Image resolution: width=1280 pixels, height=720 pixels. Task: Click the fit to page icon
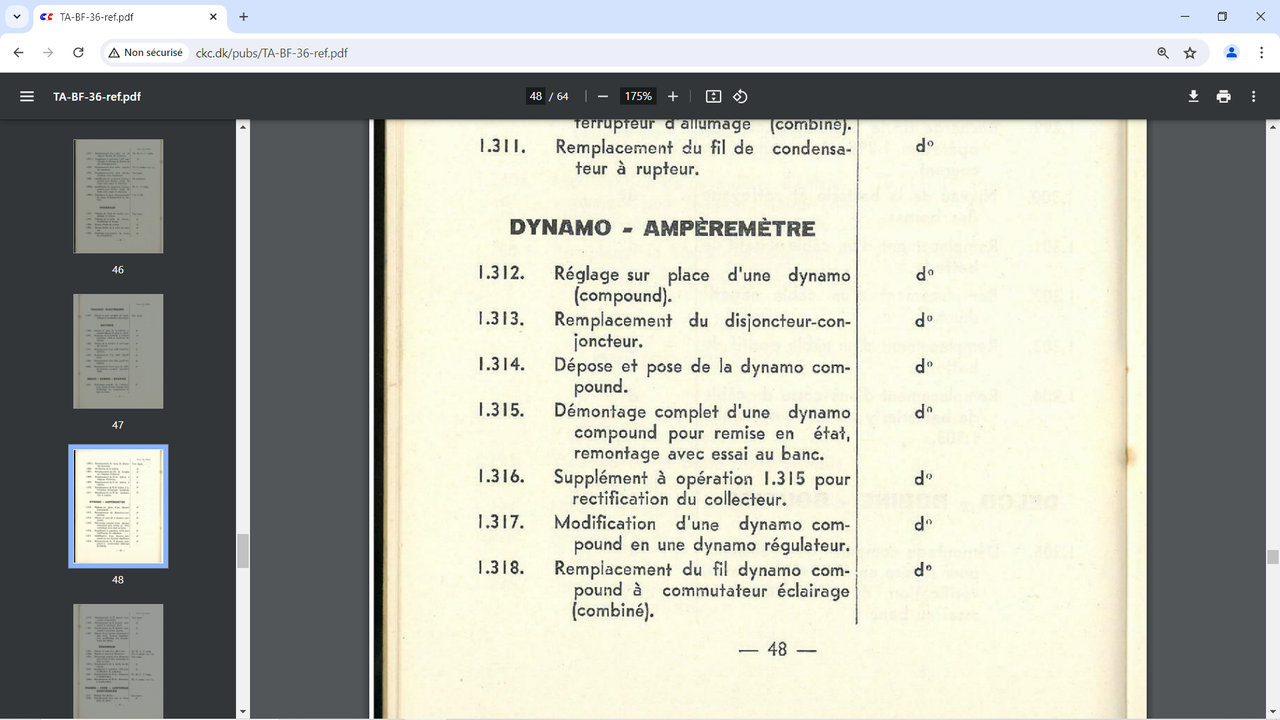(x=713, y=96)
